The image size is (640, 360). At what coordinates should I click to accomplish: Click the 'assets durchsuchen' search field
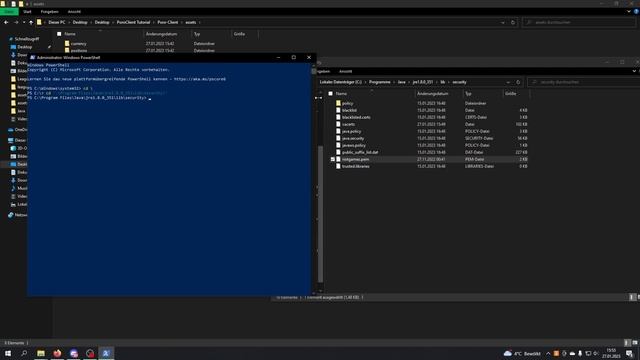tap(579, 22)
